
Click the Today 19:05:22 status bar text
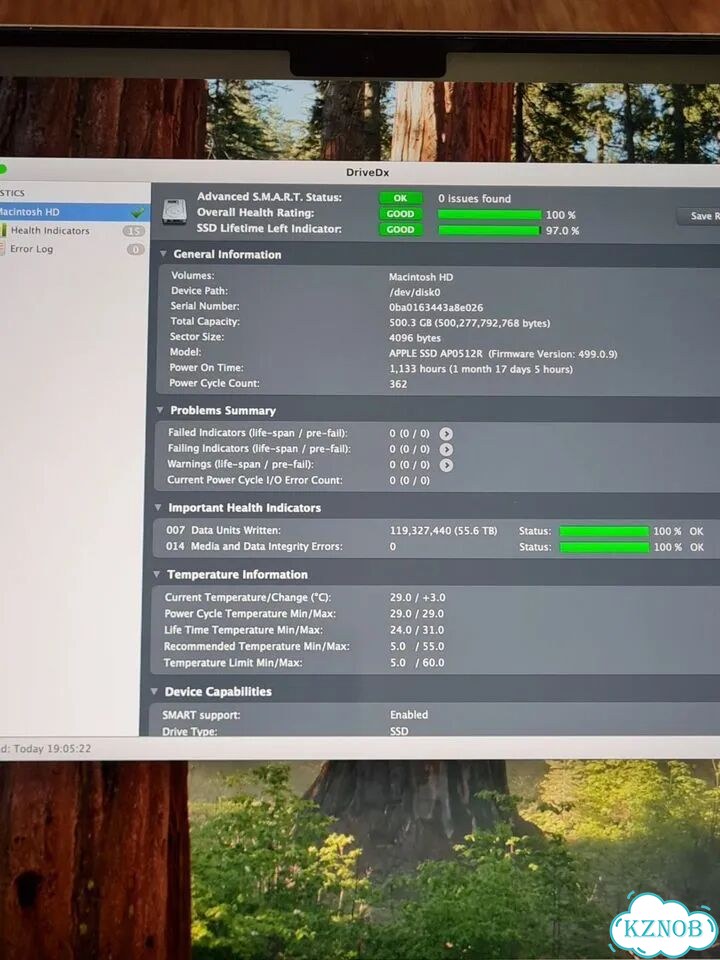tap(52, 749)
